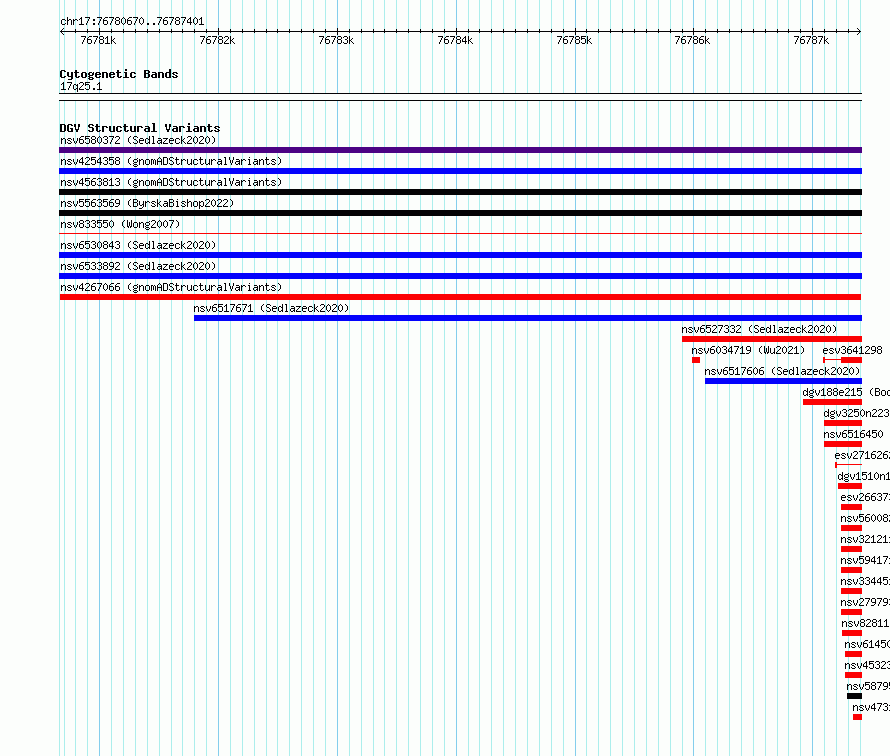Open the variant label starting nsv56008

coord(865,518)
